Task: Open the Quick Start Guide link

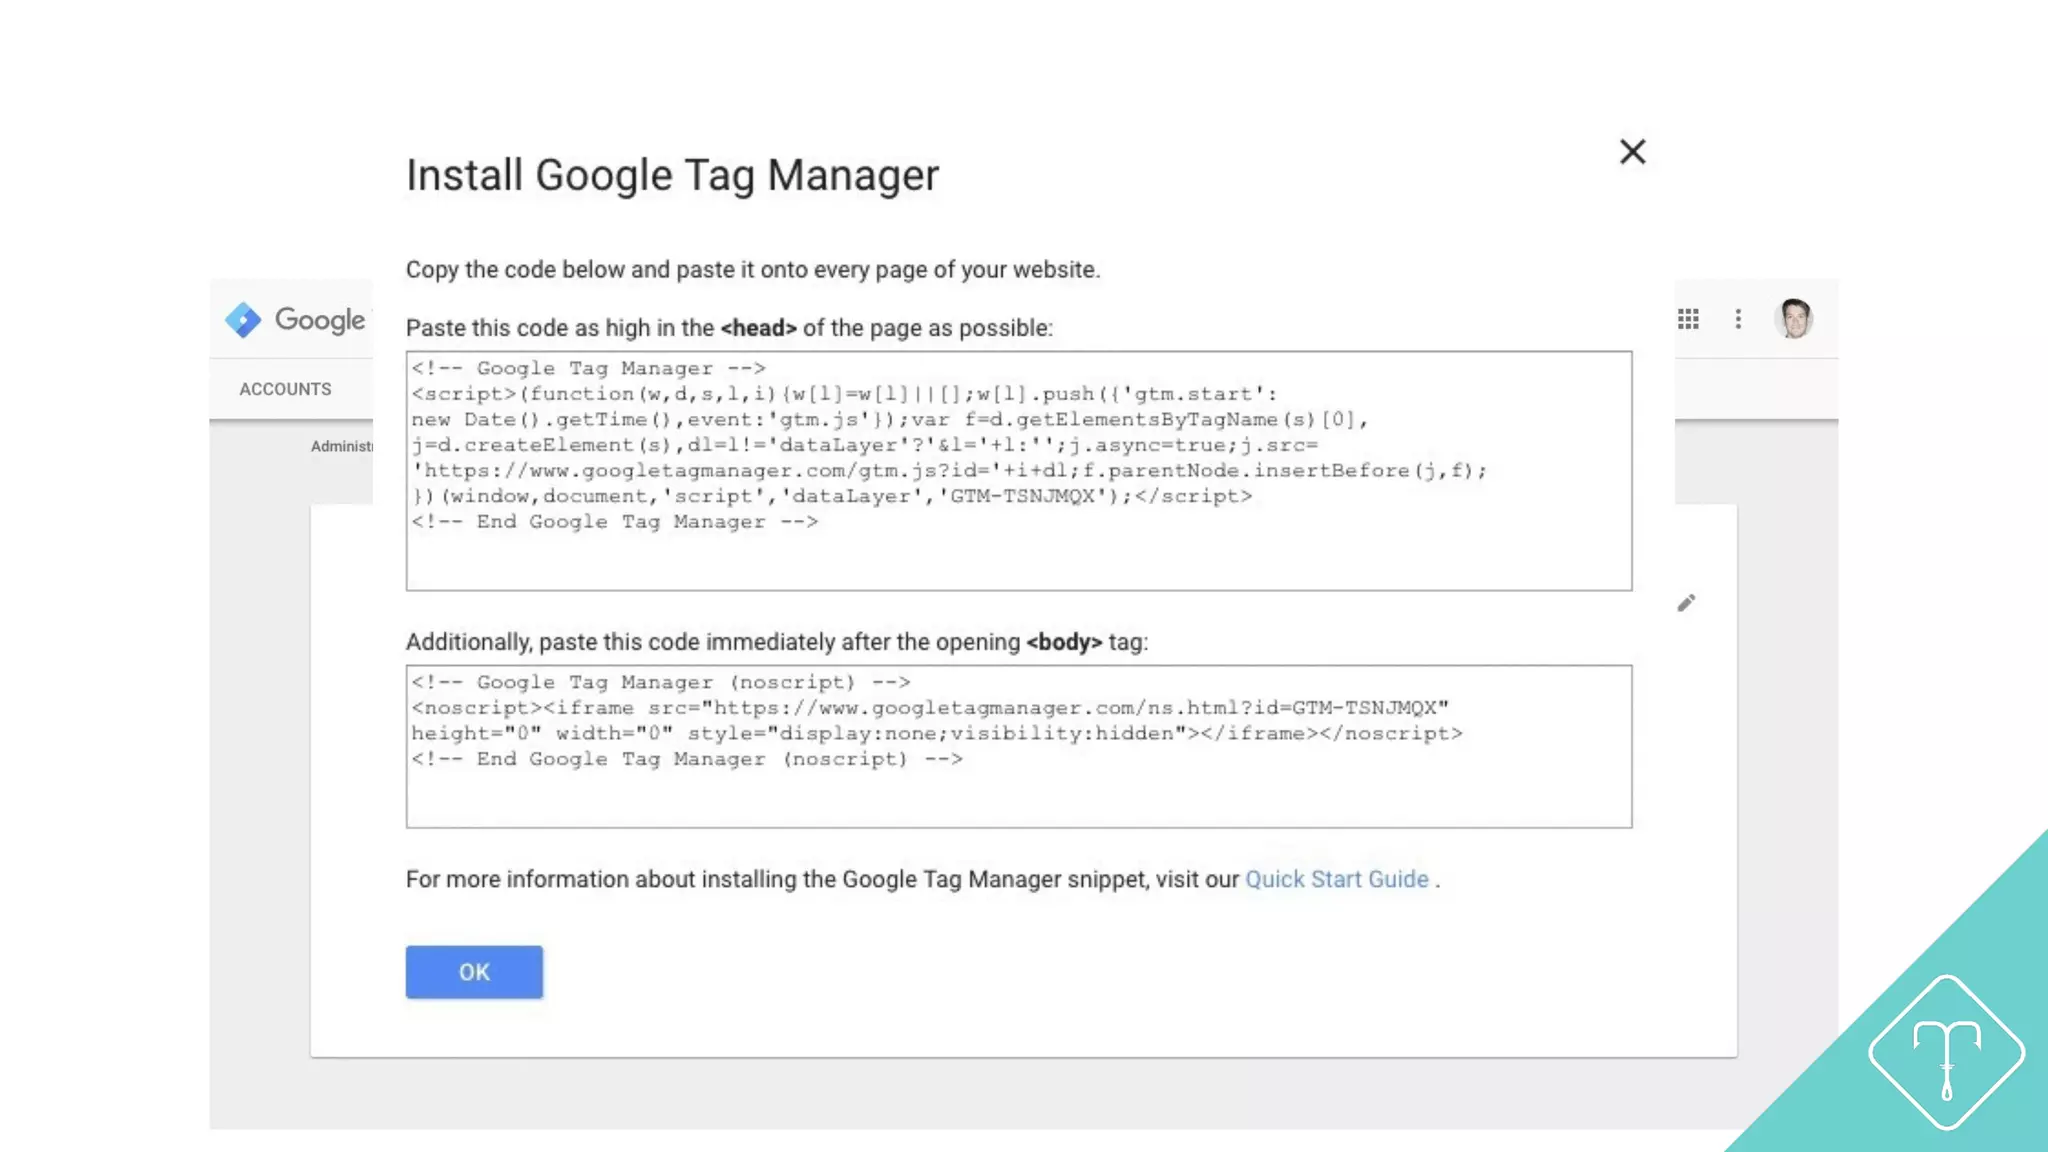Action: point(1336,879)
